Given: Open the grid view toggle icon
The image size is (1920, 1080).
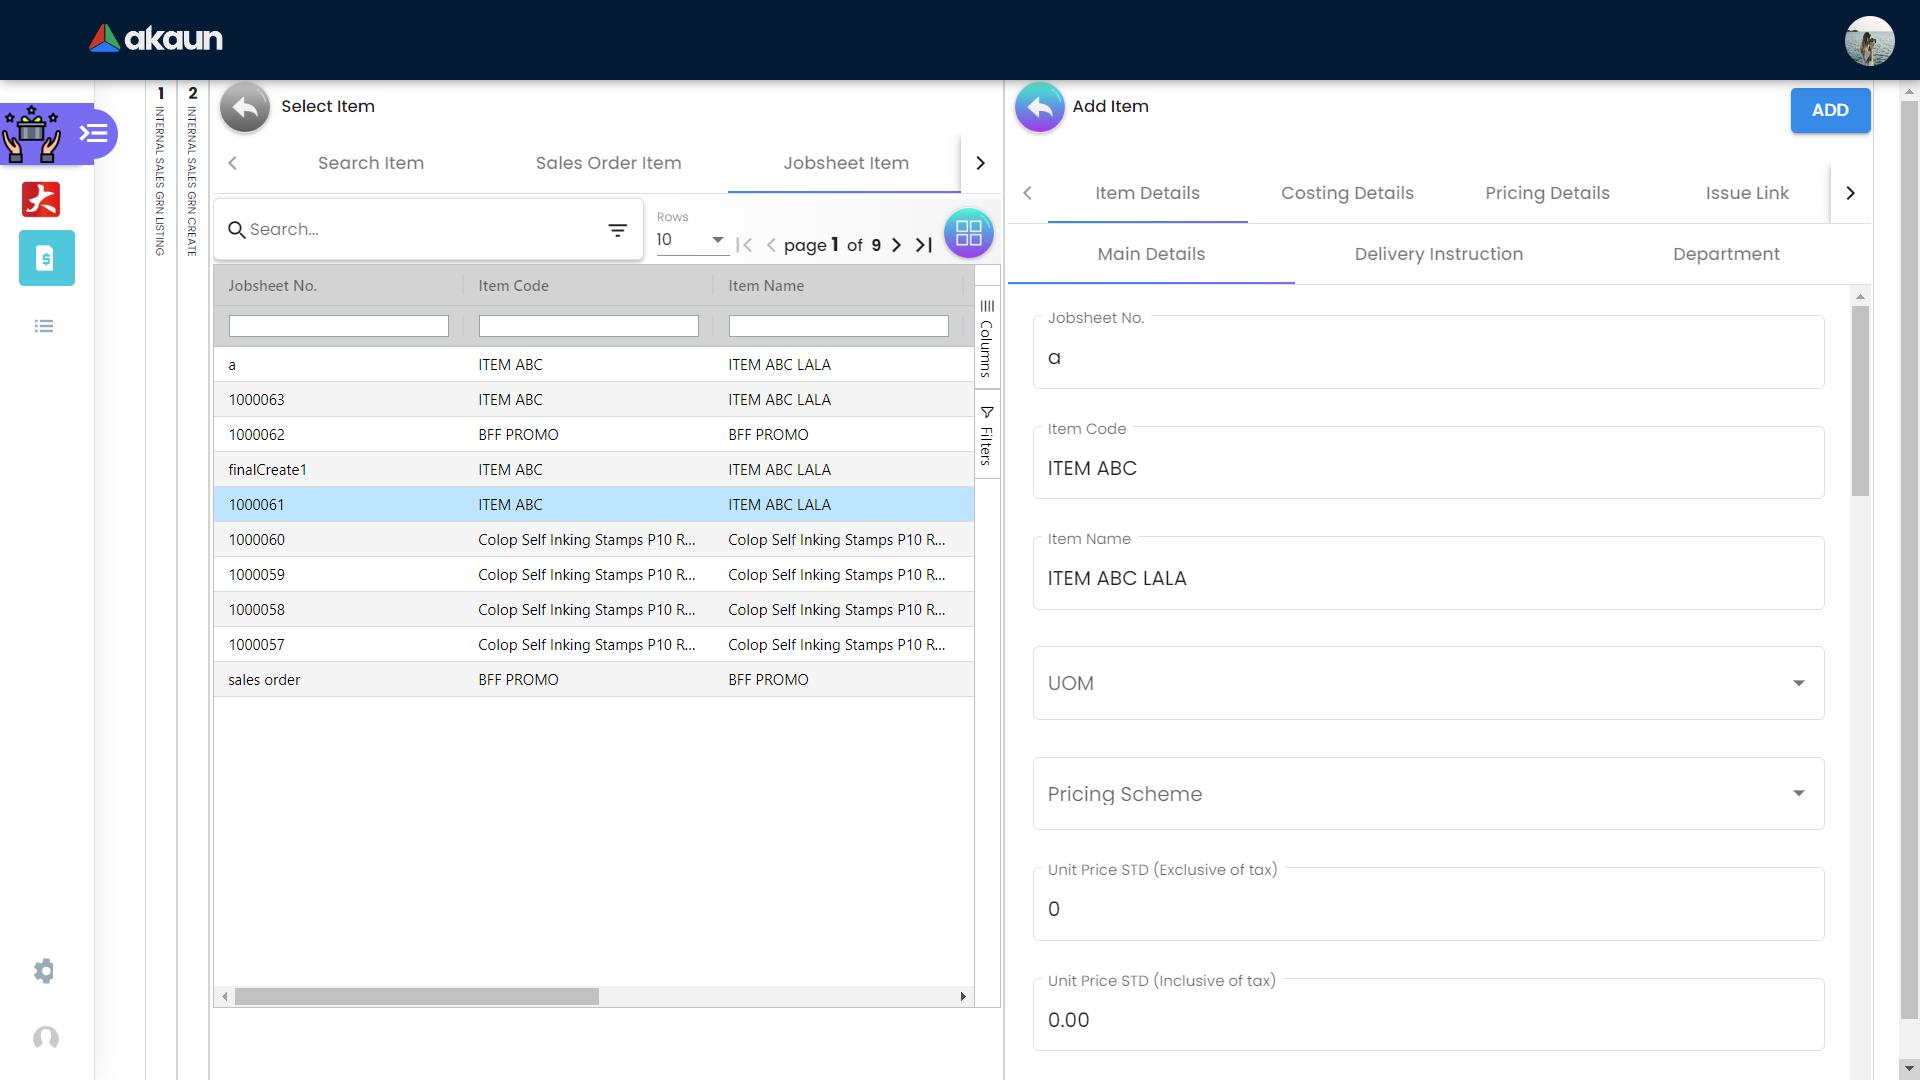Looking at the screenshot, I should point(968,233).
